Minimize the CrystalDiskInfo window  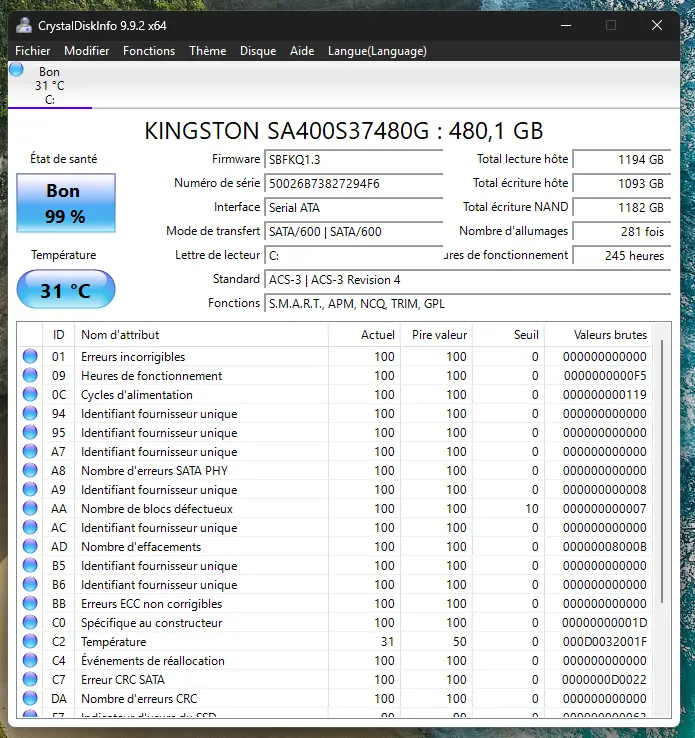(566, 25)
